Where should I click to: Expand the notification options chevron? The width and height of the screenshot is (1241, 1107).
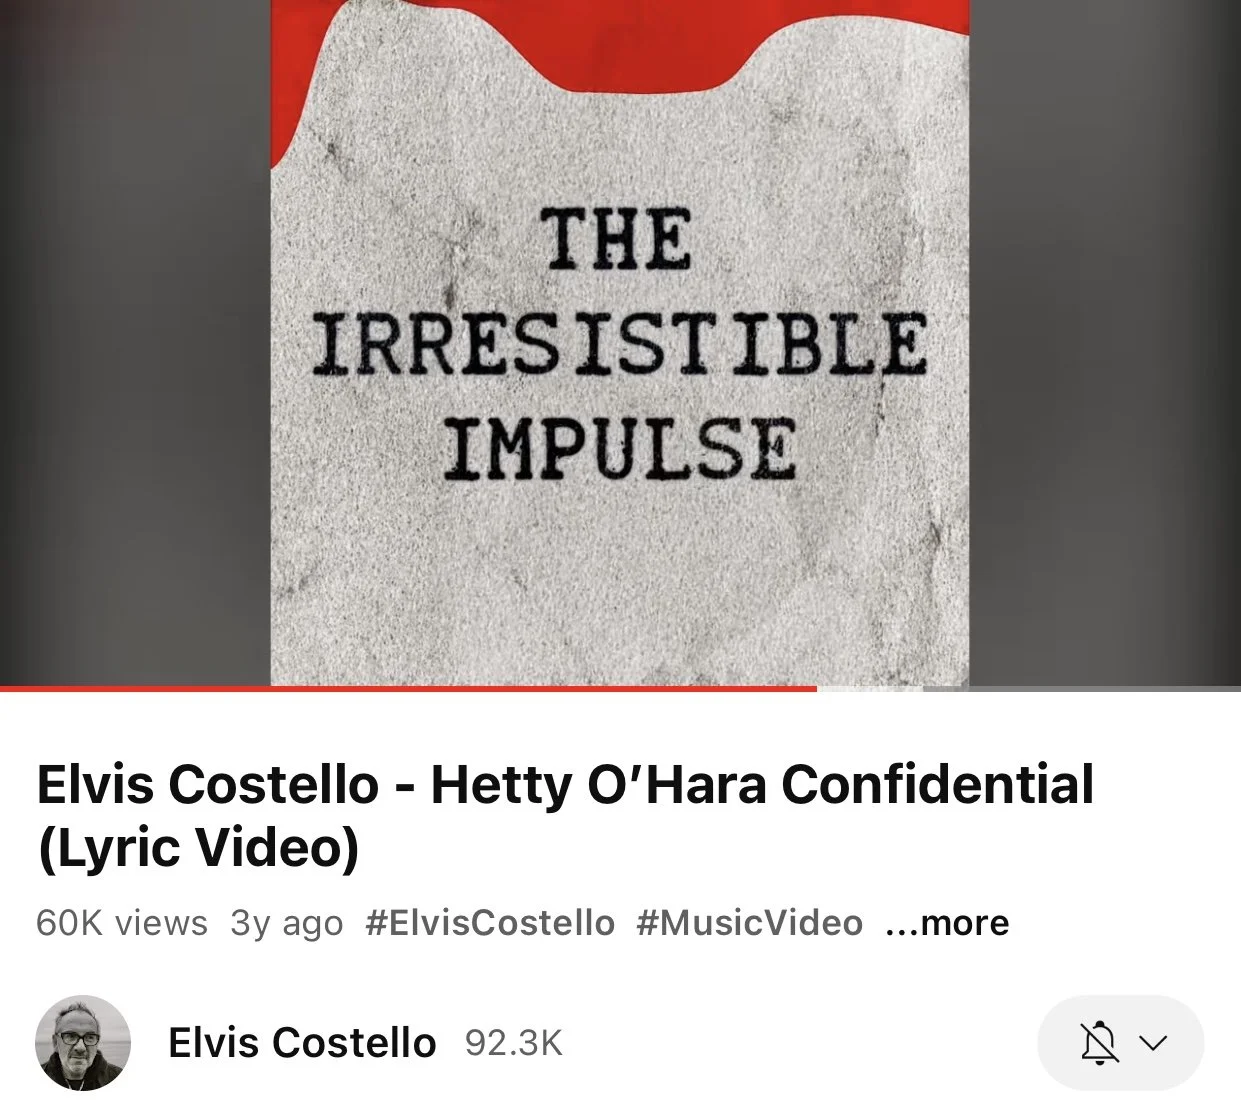pyautogui.click(x=1153, y=1043)
